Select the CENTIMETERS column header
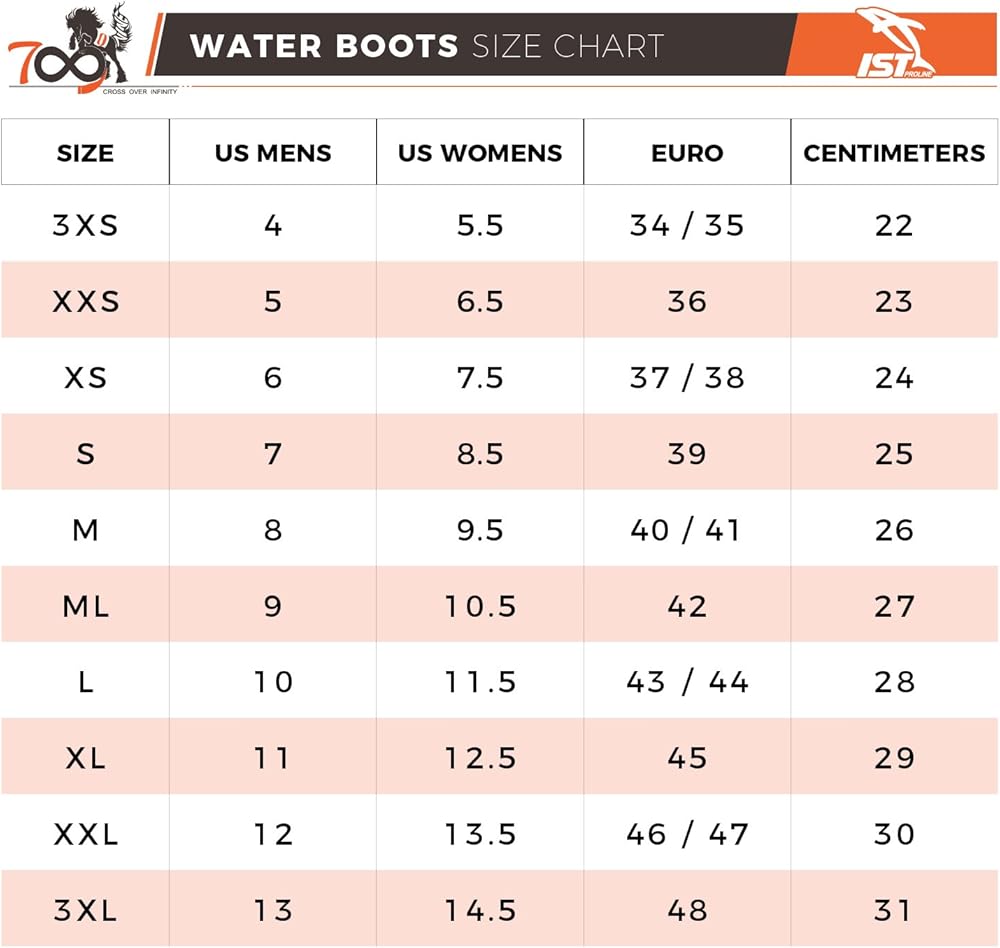The width and height of the screenshot is (1000, 948). 894,153
